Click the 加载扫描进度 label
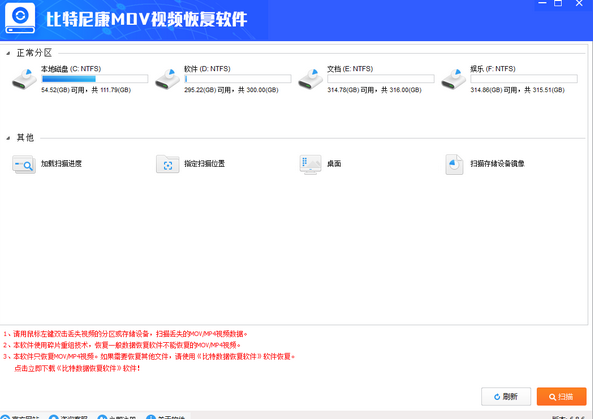The width and height of the screenshot is (597, 419). click(x=61, y=163)
